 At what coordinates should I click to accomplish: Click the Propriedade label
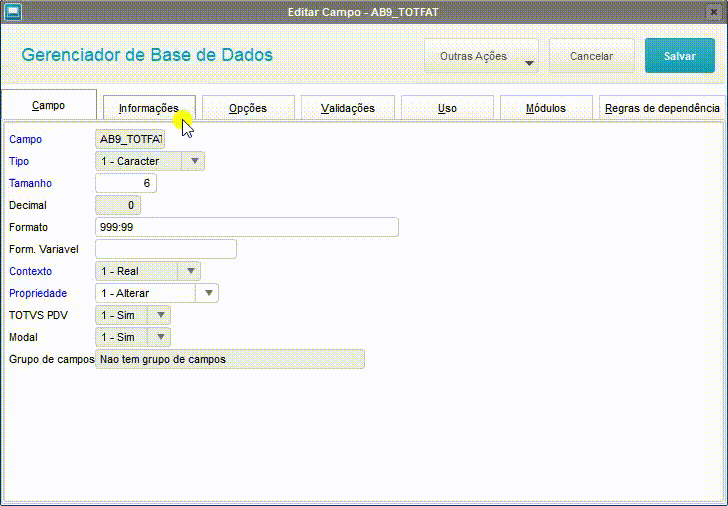click(38, 293)
